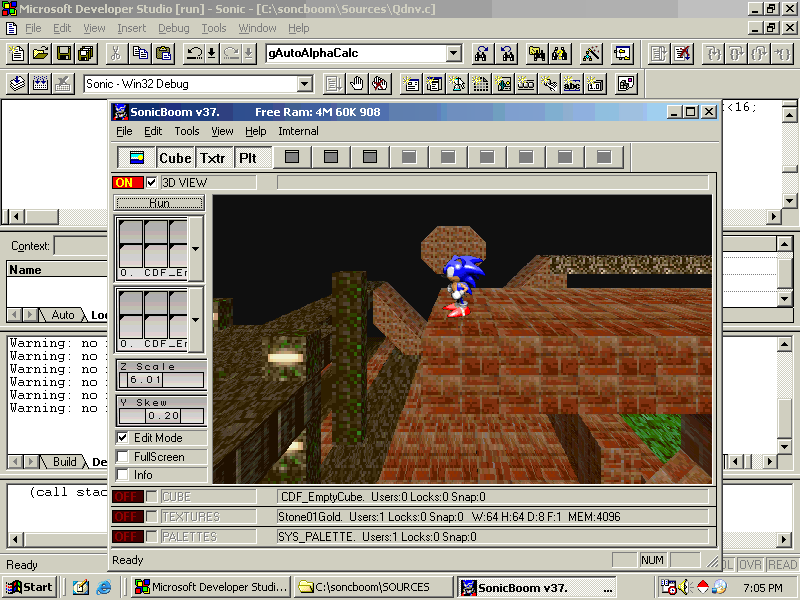Click the Paste clipboard icon
Image resolution: width=800 pixels, height=600 pixels.
point(163,54)
